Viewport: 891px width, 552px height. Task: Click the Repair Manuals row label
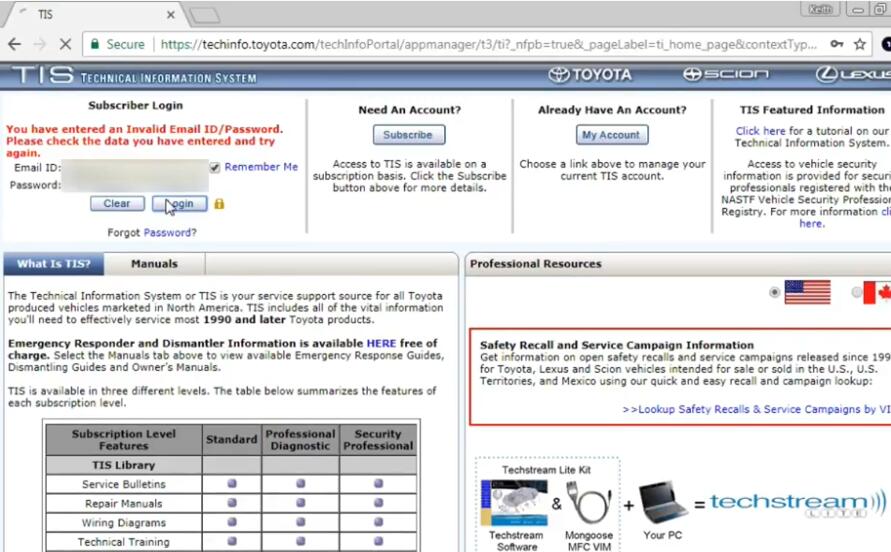coord(124,504)
